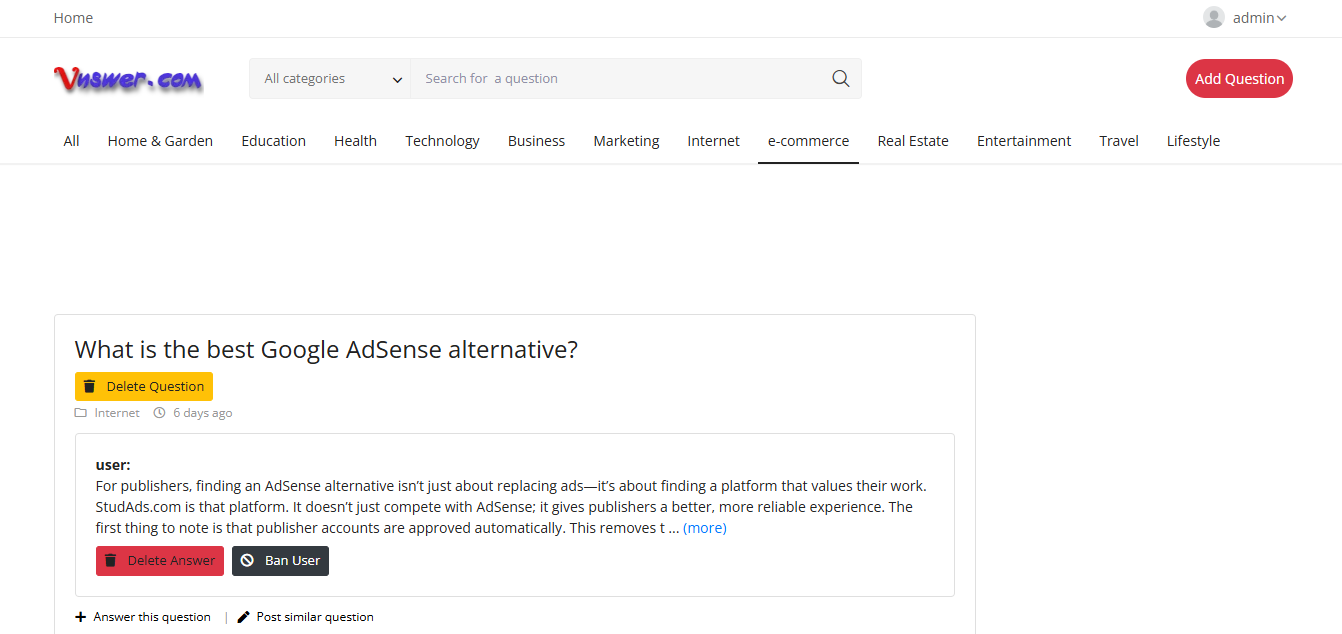Screen dimensions: 1342x634
Task: Open the All categories dropdown
Action: 330,79
